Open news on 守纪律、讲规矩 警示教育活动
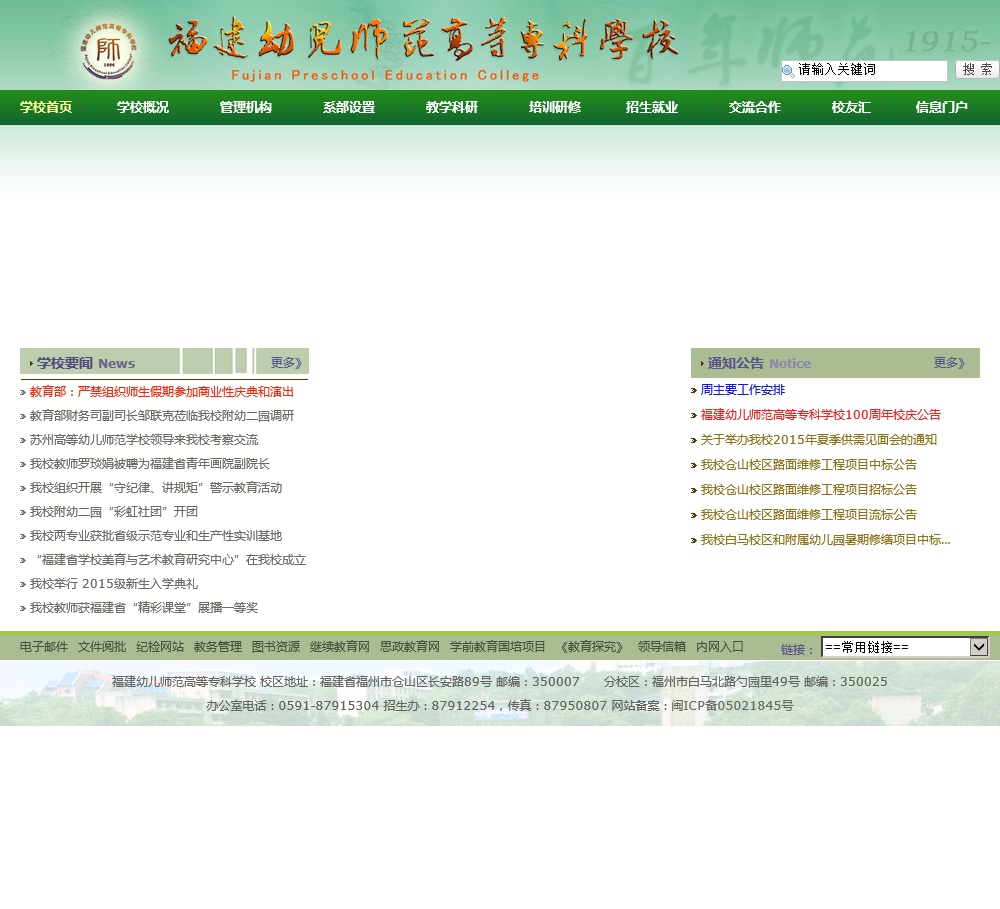Image resolution: width=1000 pixels, height=909 pixels. pos(156,488)
